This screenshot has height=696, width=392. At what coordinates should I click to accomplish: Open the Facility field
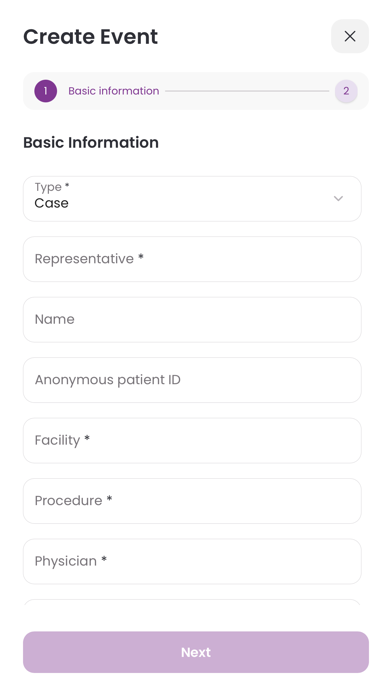[192, 440]
